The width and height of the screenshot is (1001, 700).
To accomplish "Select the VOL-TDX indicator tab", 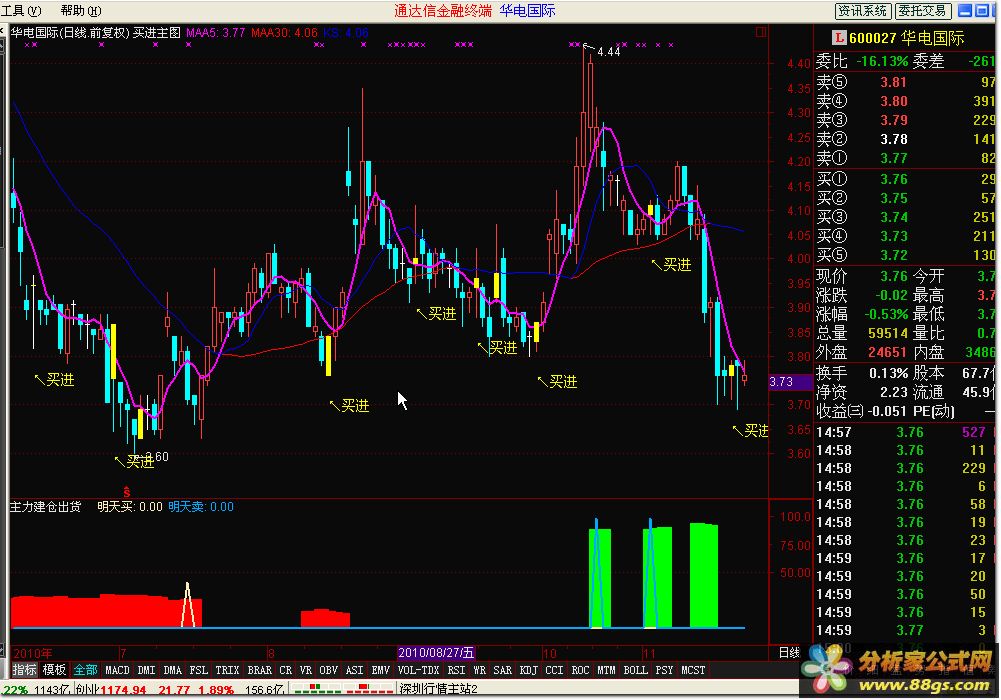I will point(418,670).
